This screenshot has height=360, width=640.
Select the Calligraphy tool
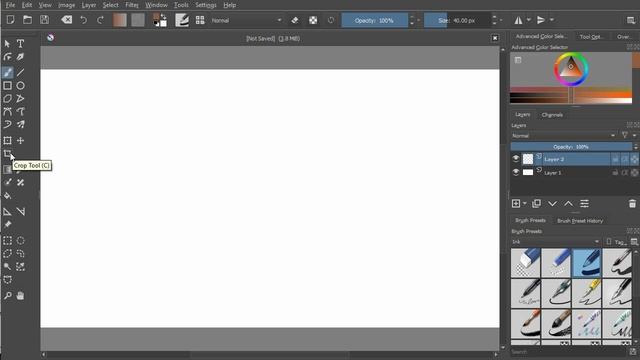tap(20, 57)
